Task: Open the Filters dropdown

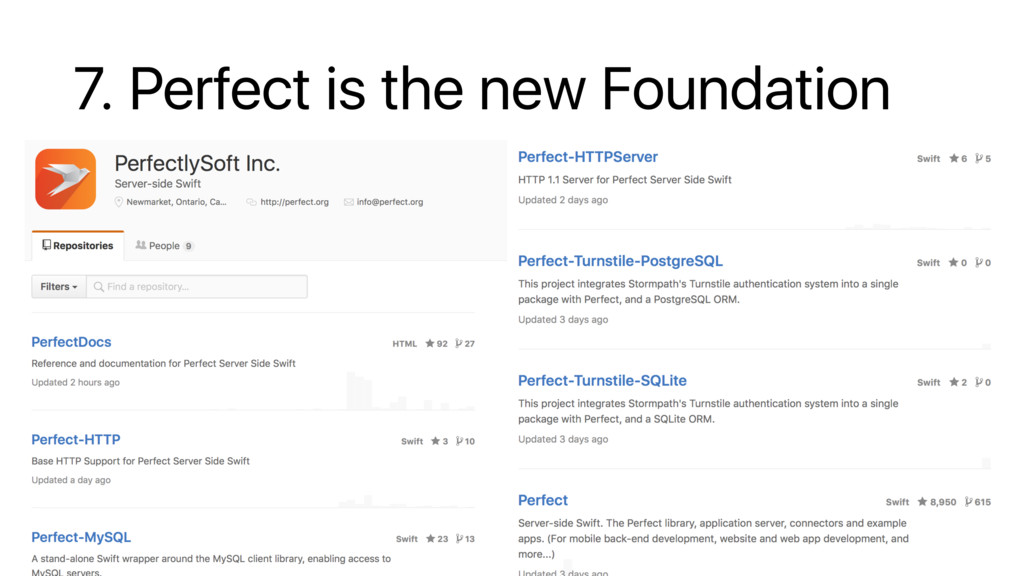Action: click(58, 287)
